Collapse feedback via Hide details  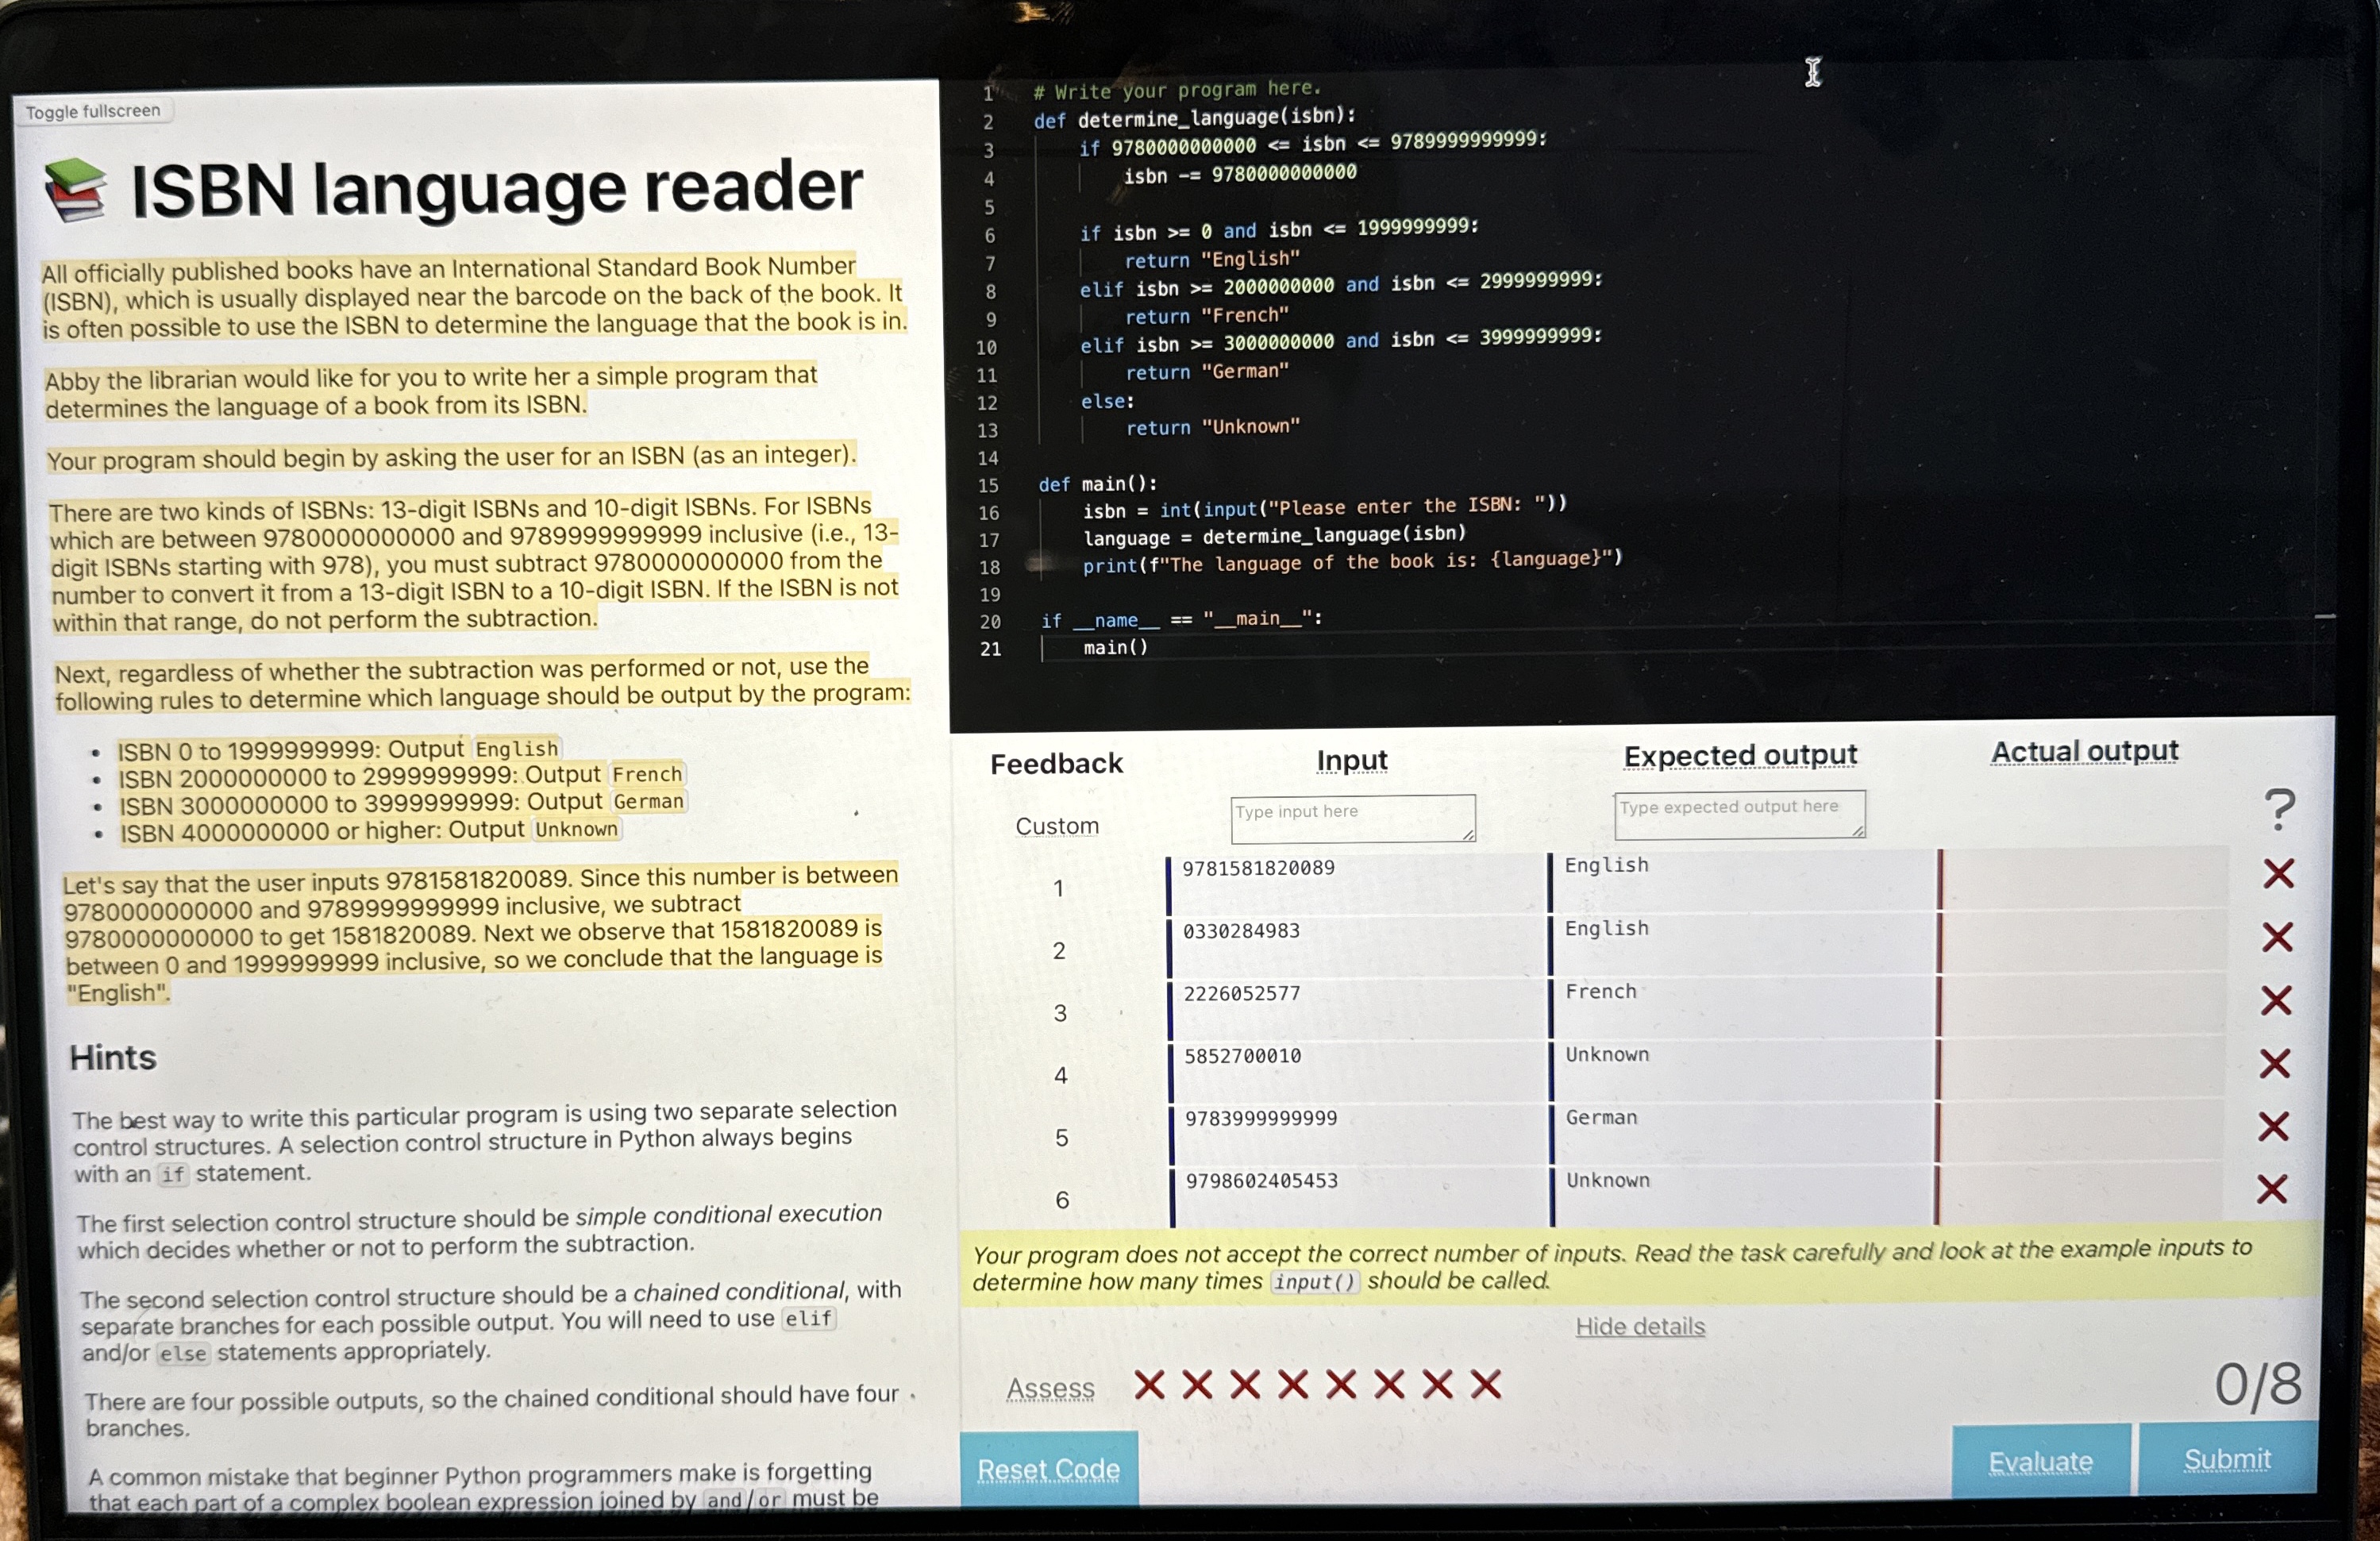(1640, 1326)
